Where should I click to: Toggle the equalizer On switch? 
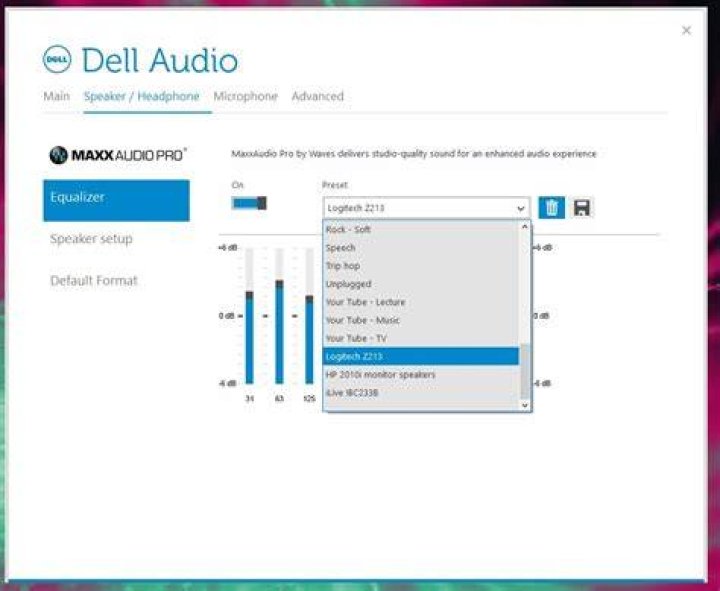point(249,203)
